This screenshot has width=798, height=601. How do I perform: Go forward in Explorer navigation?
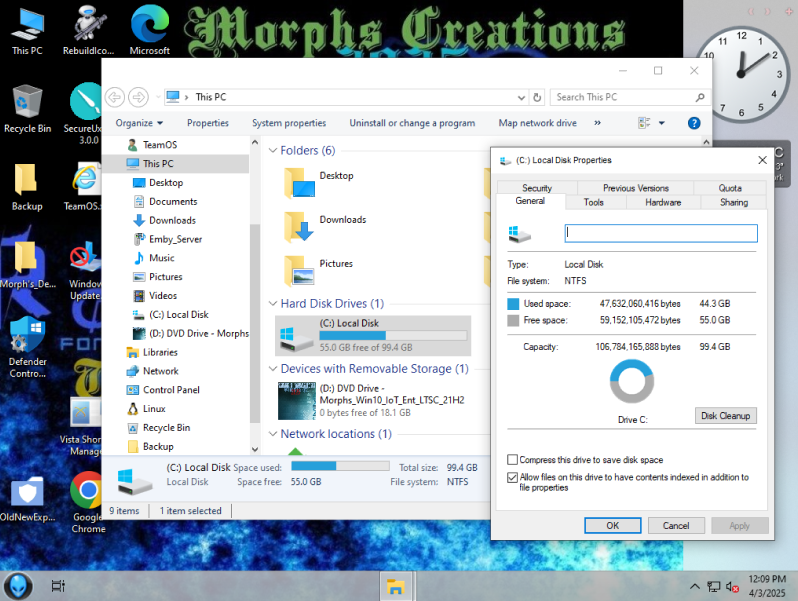(x=138, y=97)
